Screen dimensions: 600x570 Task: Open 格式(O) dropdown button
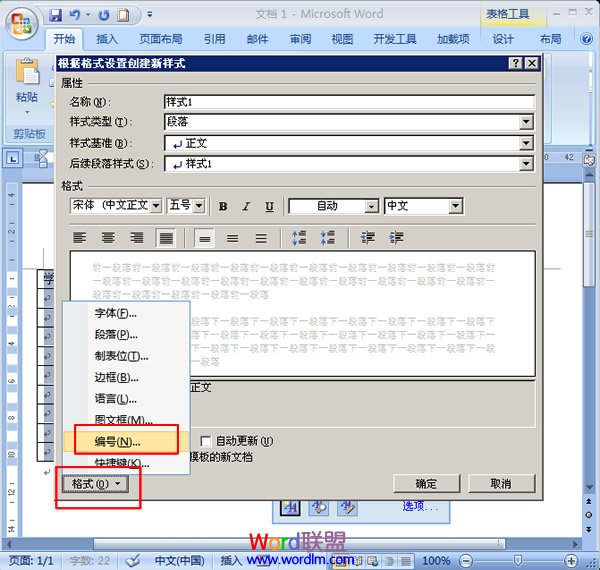point(96,484)
